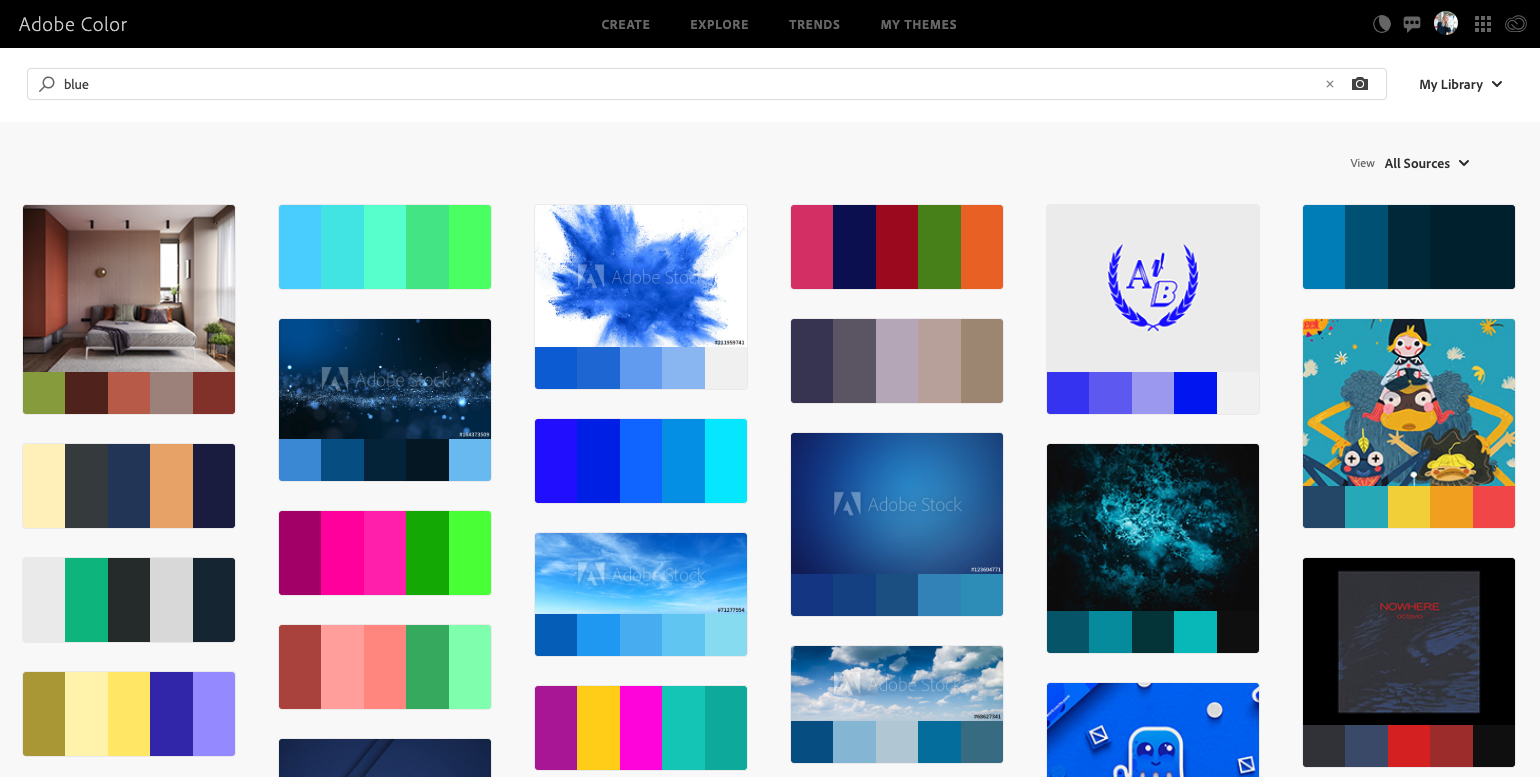The image size is (1540, 777).
Task: Open the blue sky wispy clouds image
Action: [x=641, y=573]
